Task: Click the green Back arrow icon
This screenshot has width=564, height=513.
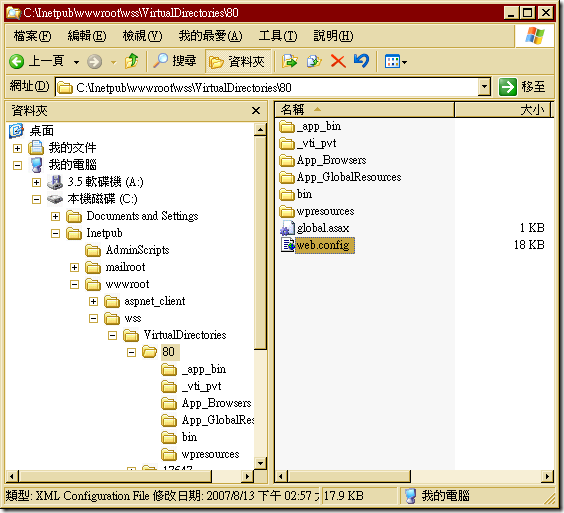Action: coord(17,62)
